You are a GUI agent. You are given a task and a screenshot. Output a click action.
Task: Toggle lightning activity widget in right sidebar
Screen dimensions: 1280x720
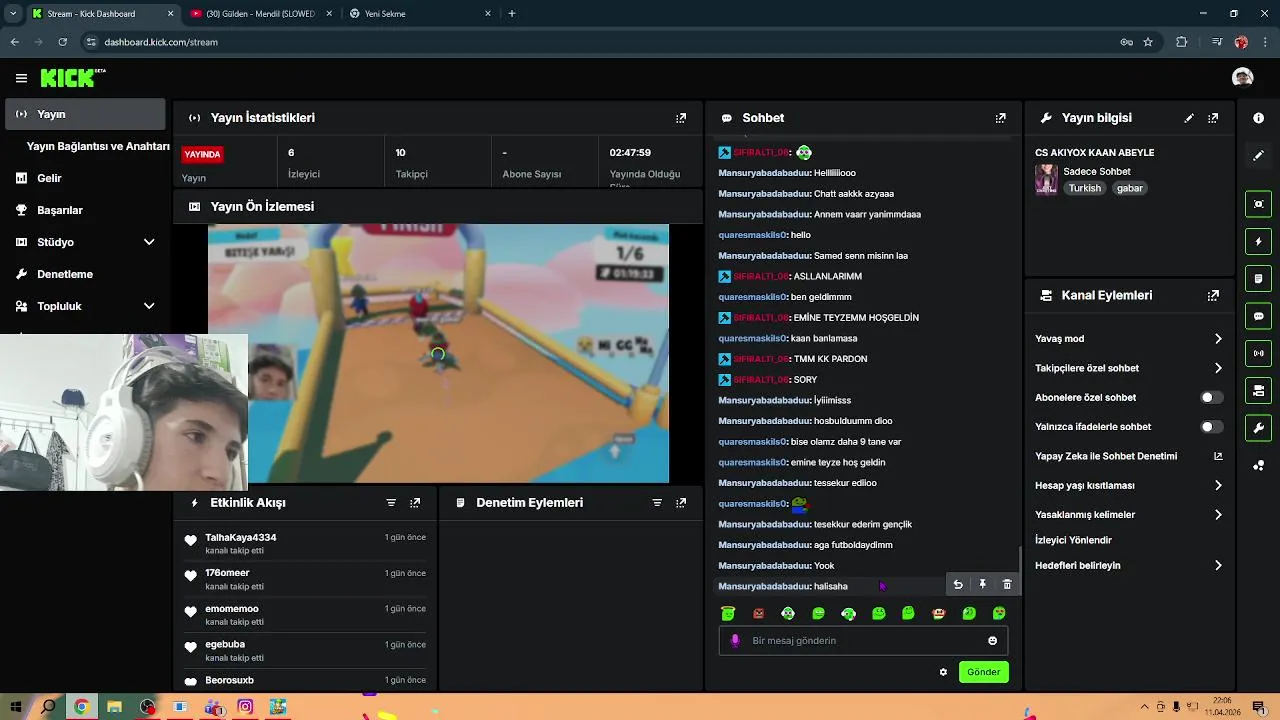tap(1258, 241)
